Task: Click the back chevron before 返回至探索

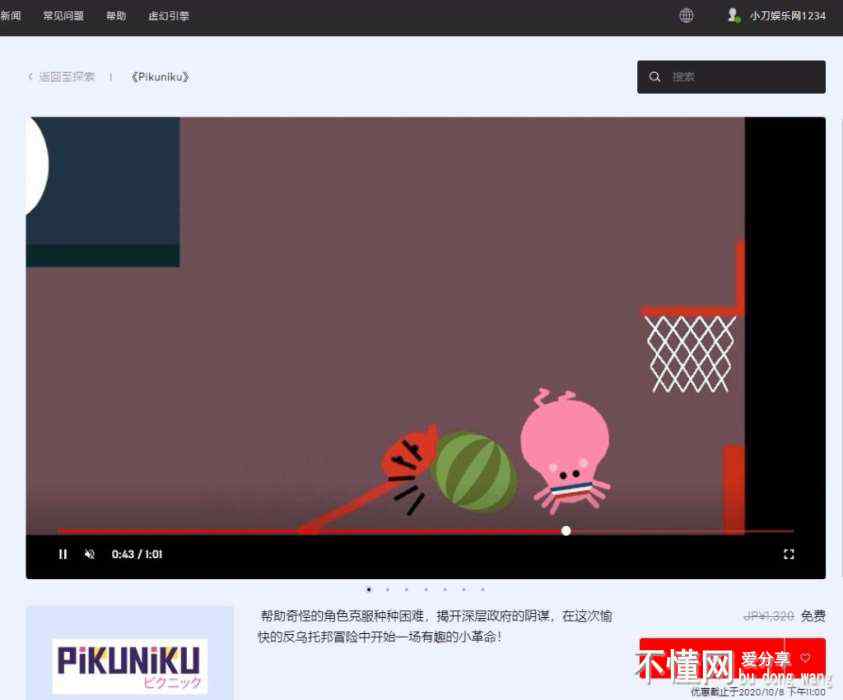Action: point(31,77)
